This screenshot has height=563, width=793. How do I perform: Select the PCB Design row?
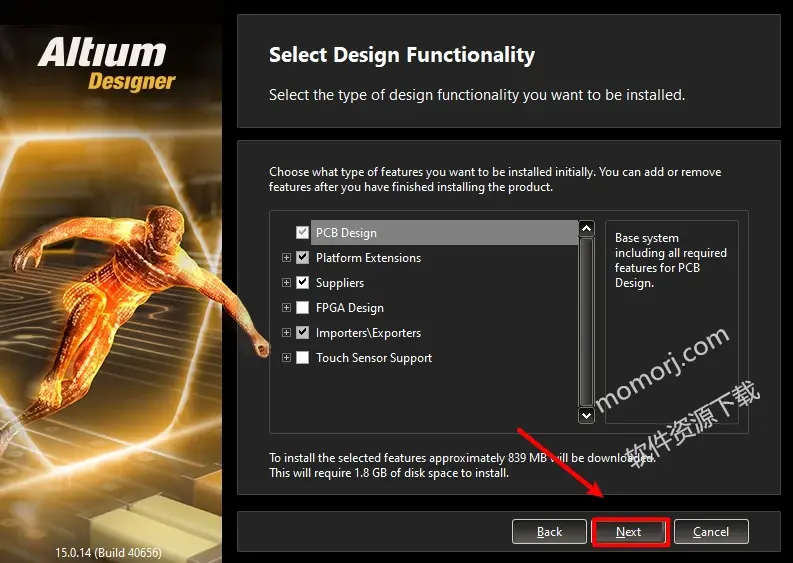(444, 233)
